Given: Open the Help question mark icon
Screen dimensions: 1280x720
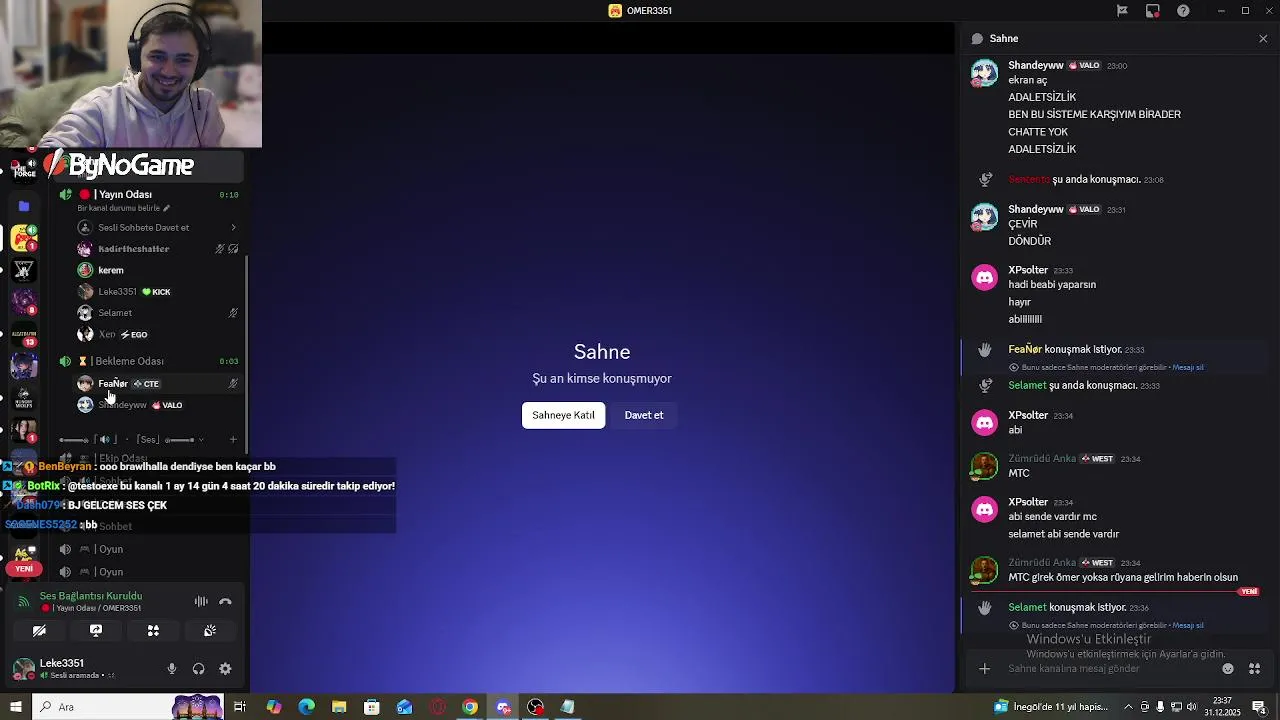Looking at the screenshot, I should (x=1184, y=11).
